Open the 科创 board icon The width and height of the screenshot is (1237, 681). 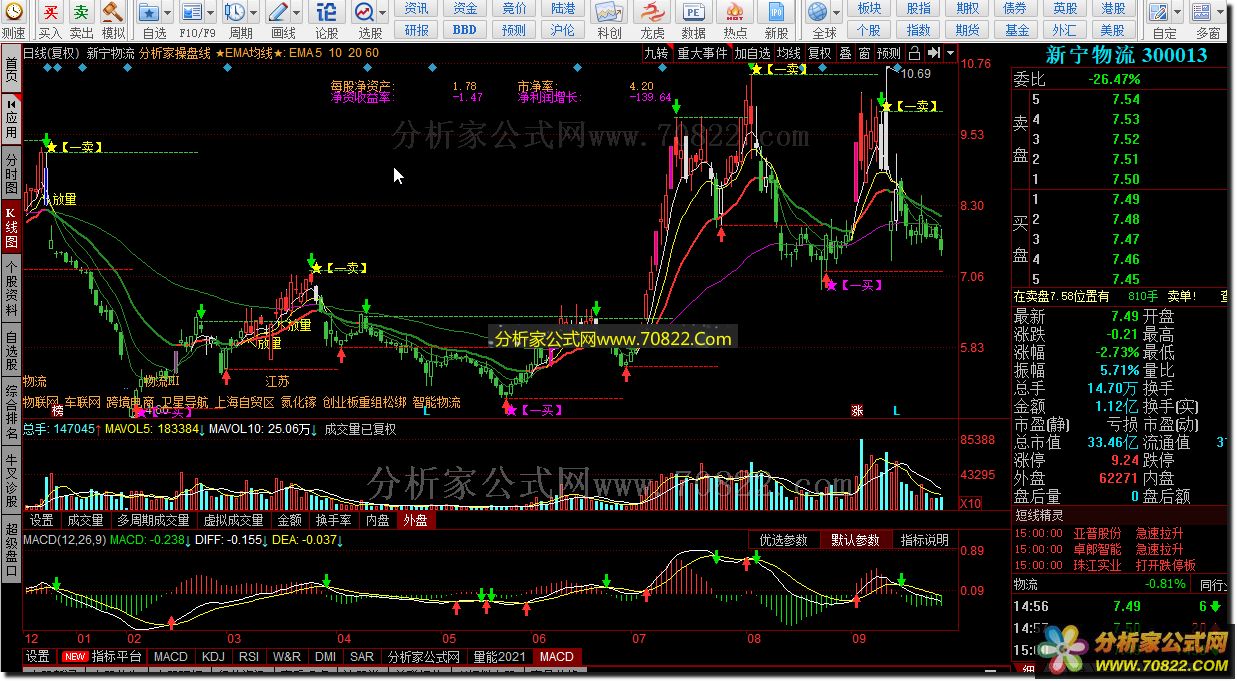tap(608, 13)
